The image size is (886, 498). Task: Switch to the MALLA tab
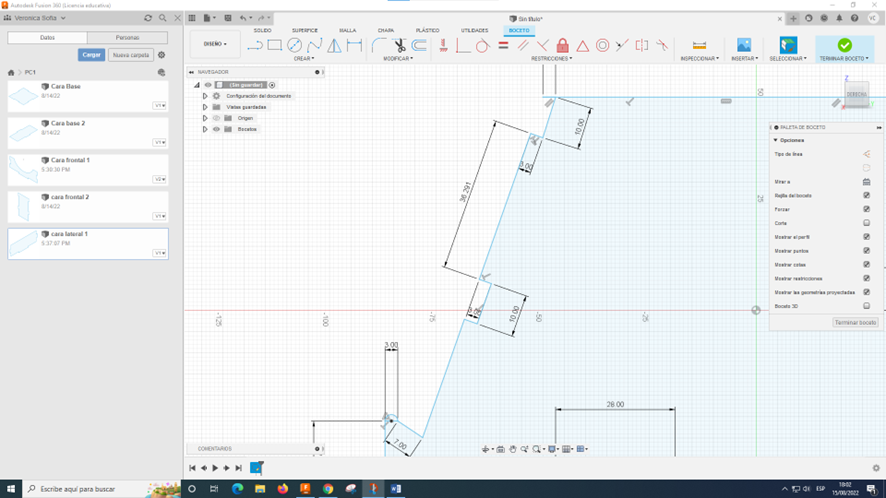(348, 31)
